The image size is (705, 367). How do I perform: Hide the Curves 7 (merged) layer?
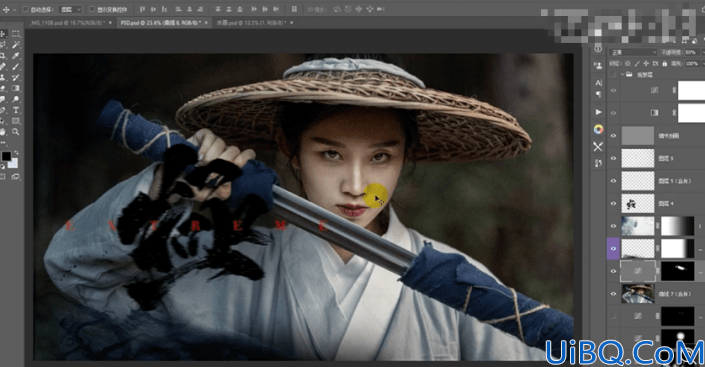[613, 294]
